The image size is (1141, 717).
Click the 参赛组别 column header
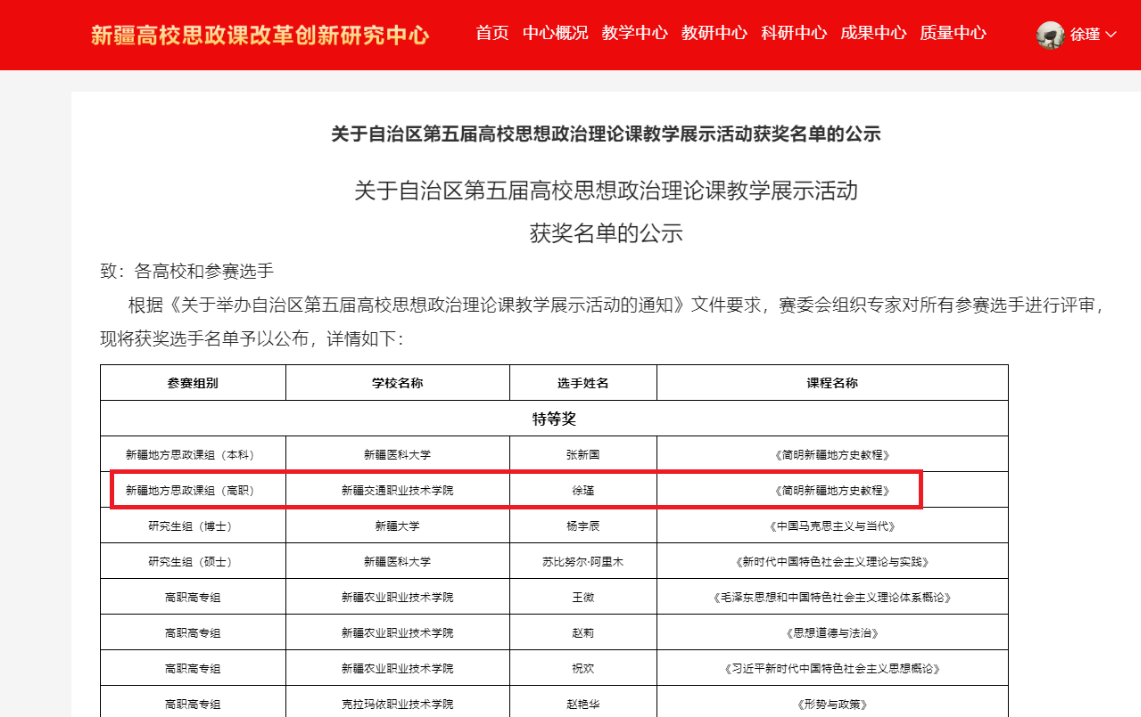(193, 383)
